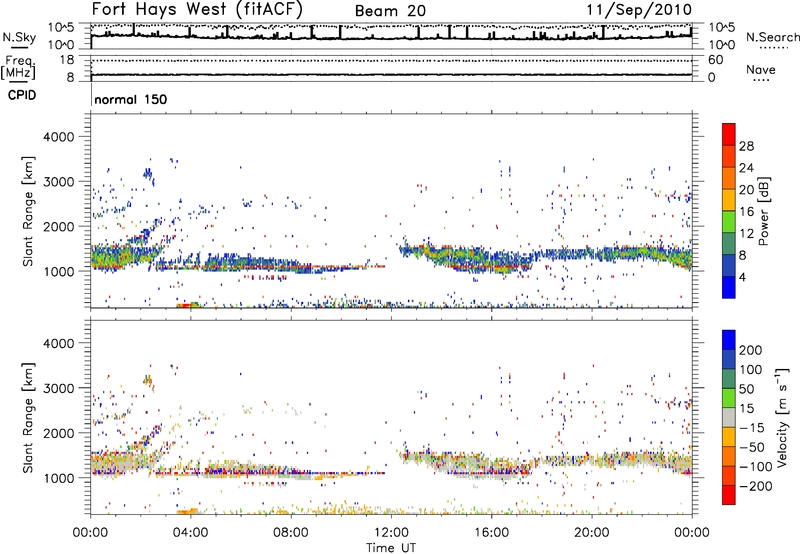Pick the gray segment of velocity colorbar
This screenshot has height=554, width=800.
click(729, 417)
